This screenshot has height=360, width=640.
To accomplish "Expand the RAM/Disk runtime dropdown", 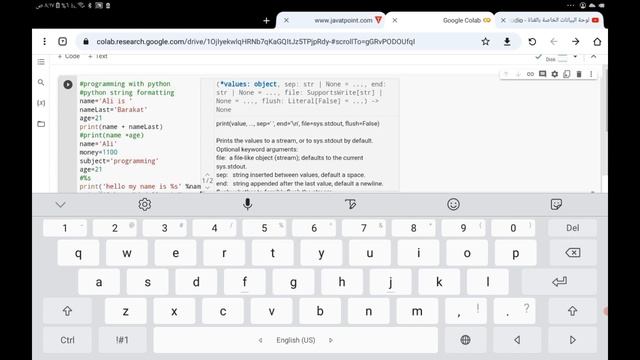I will point(575,57).
